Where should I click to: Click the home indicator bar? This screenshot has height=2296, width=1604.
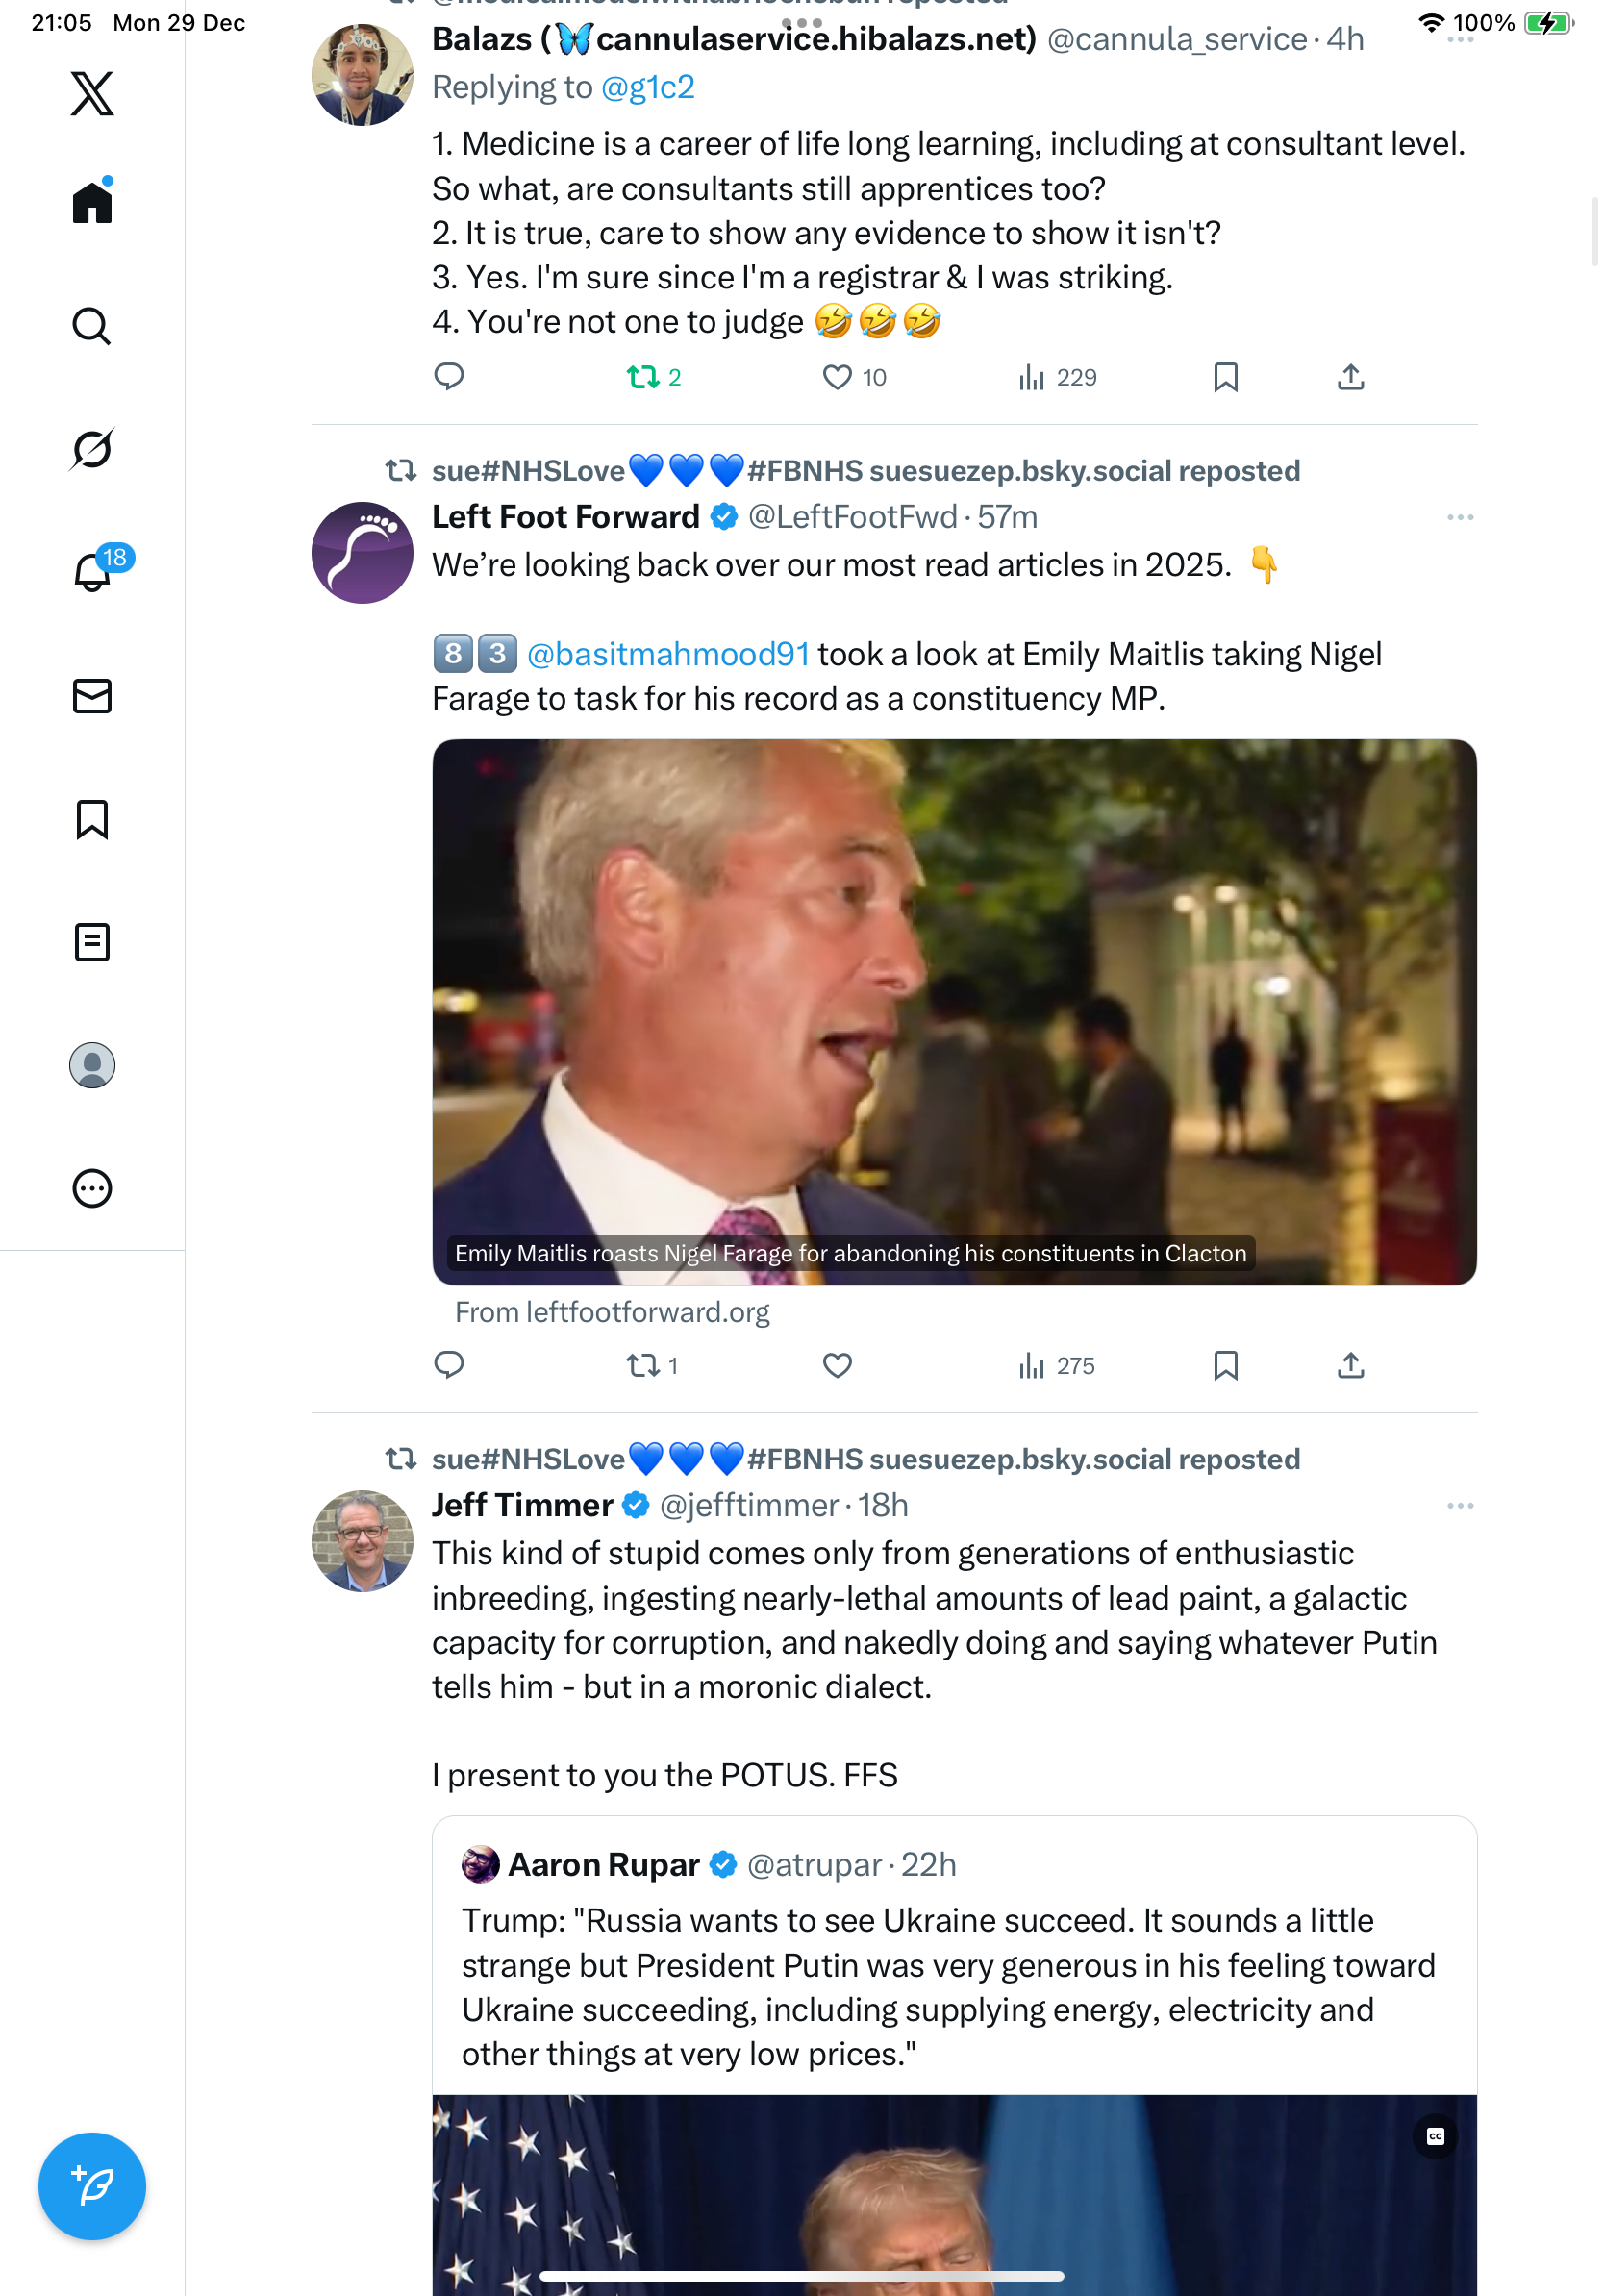coord(801,2275)
